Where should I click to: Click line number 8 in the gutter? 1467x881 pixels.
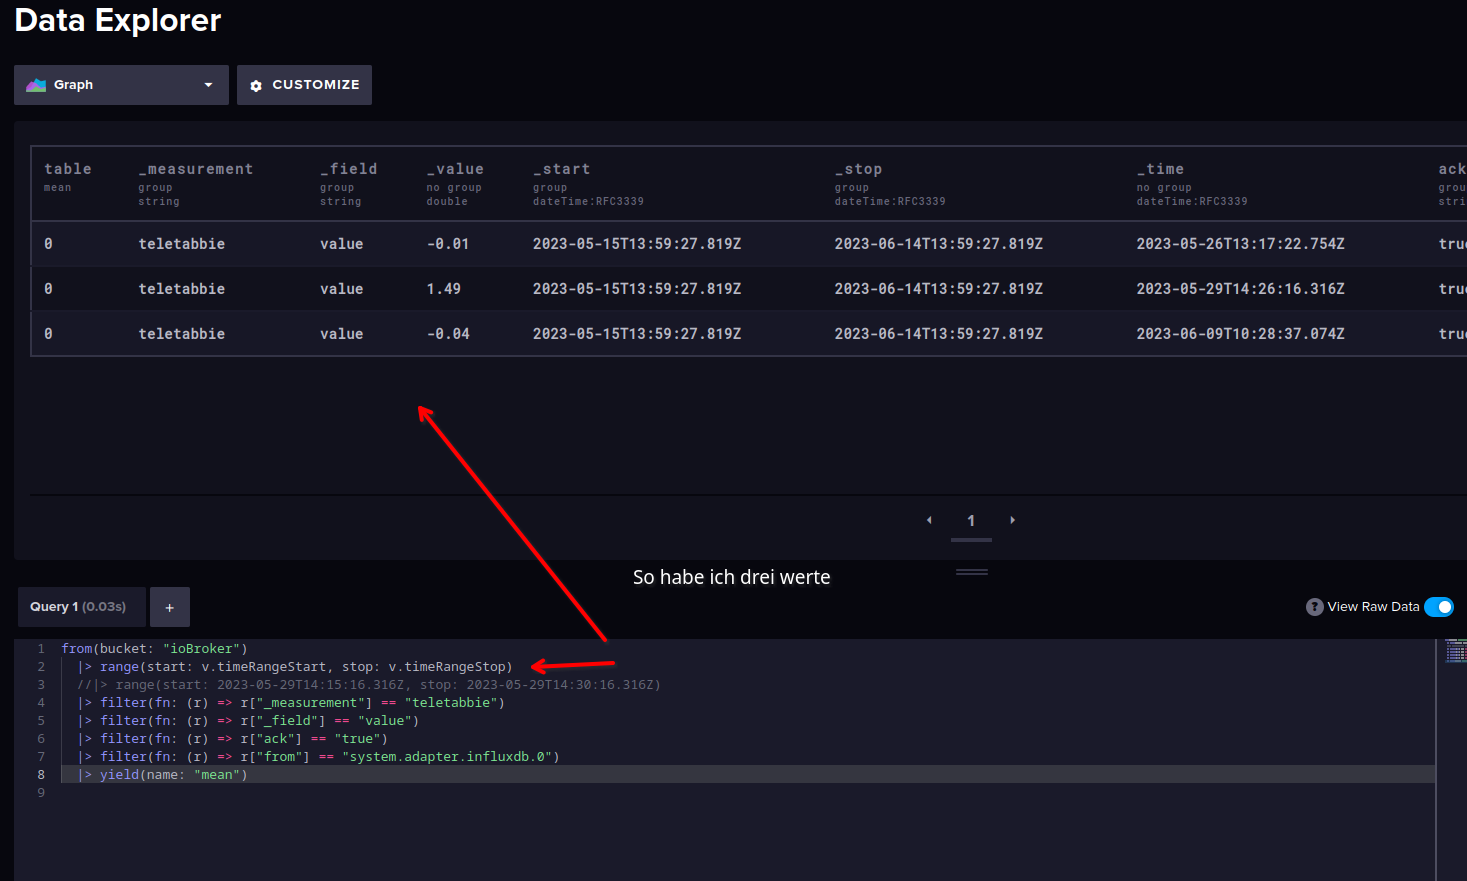[x=41, y=775]
